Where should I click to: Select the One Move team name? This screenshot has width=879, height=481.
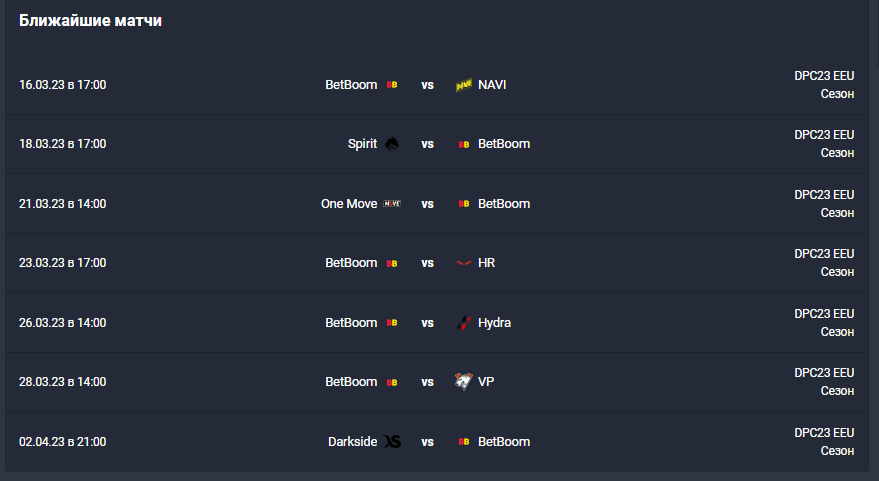[x=349, y=204]
